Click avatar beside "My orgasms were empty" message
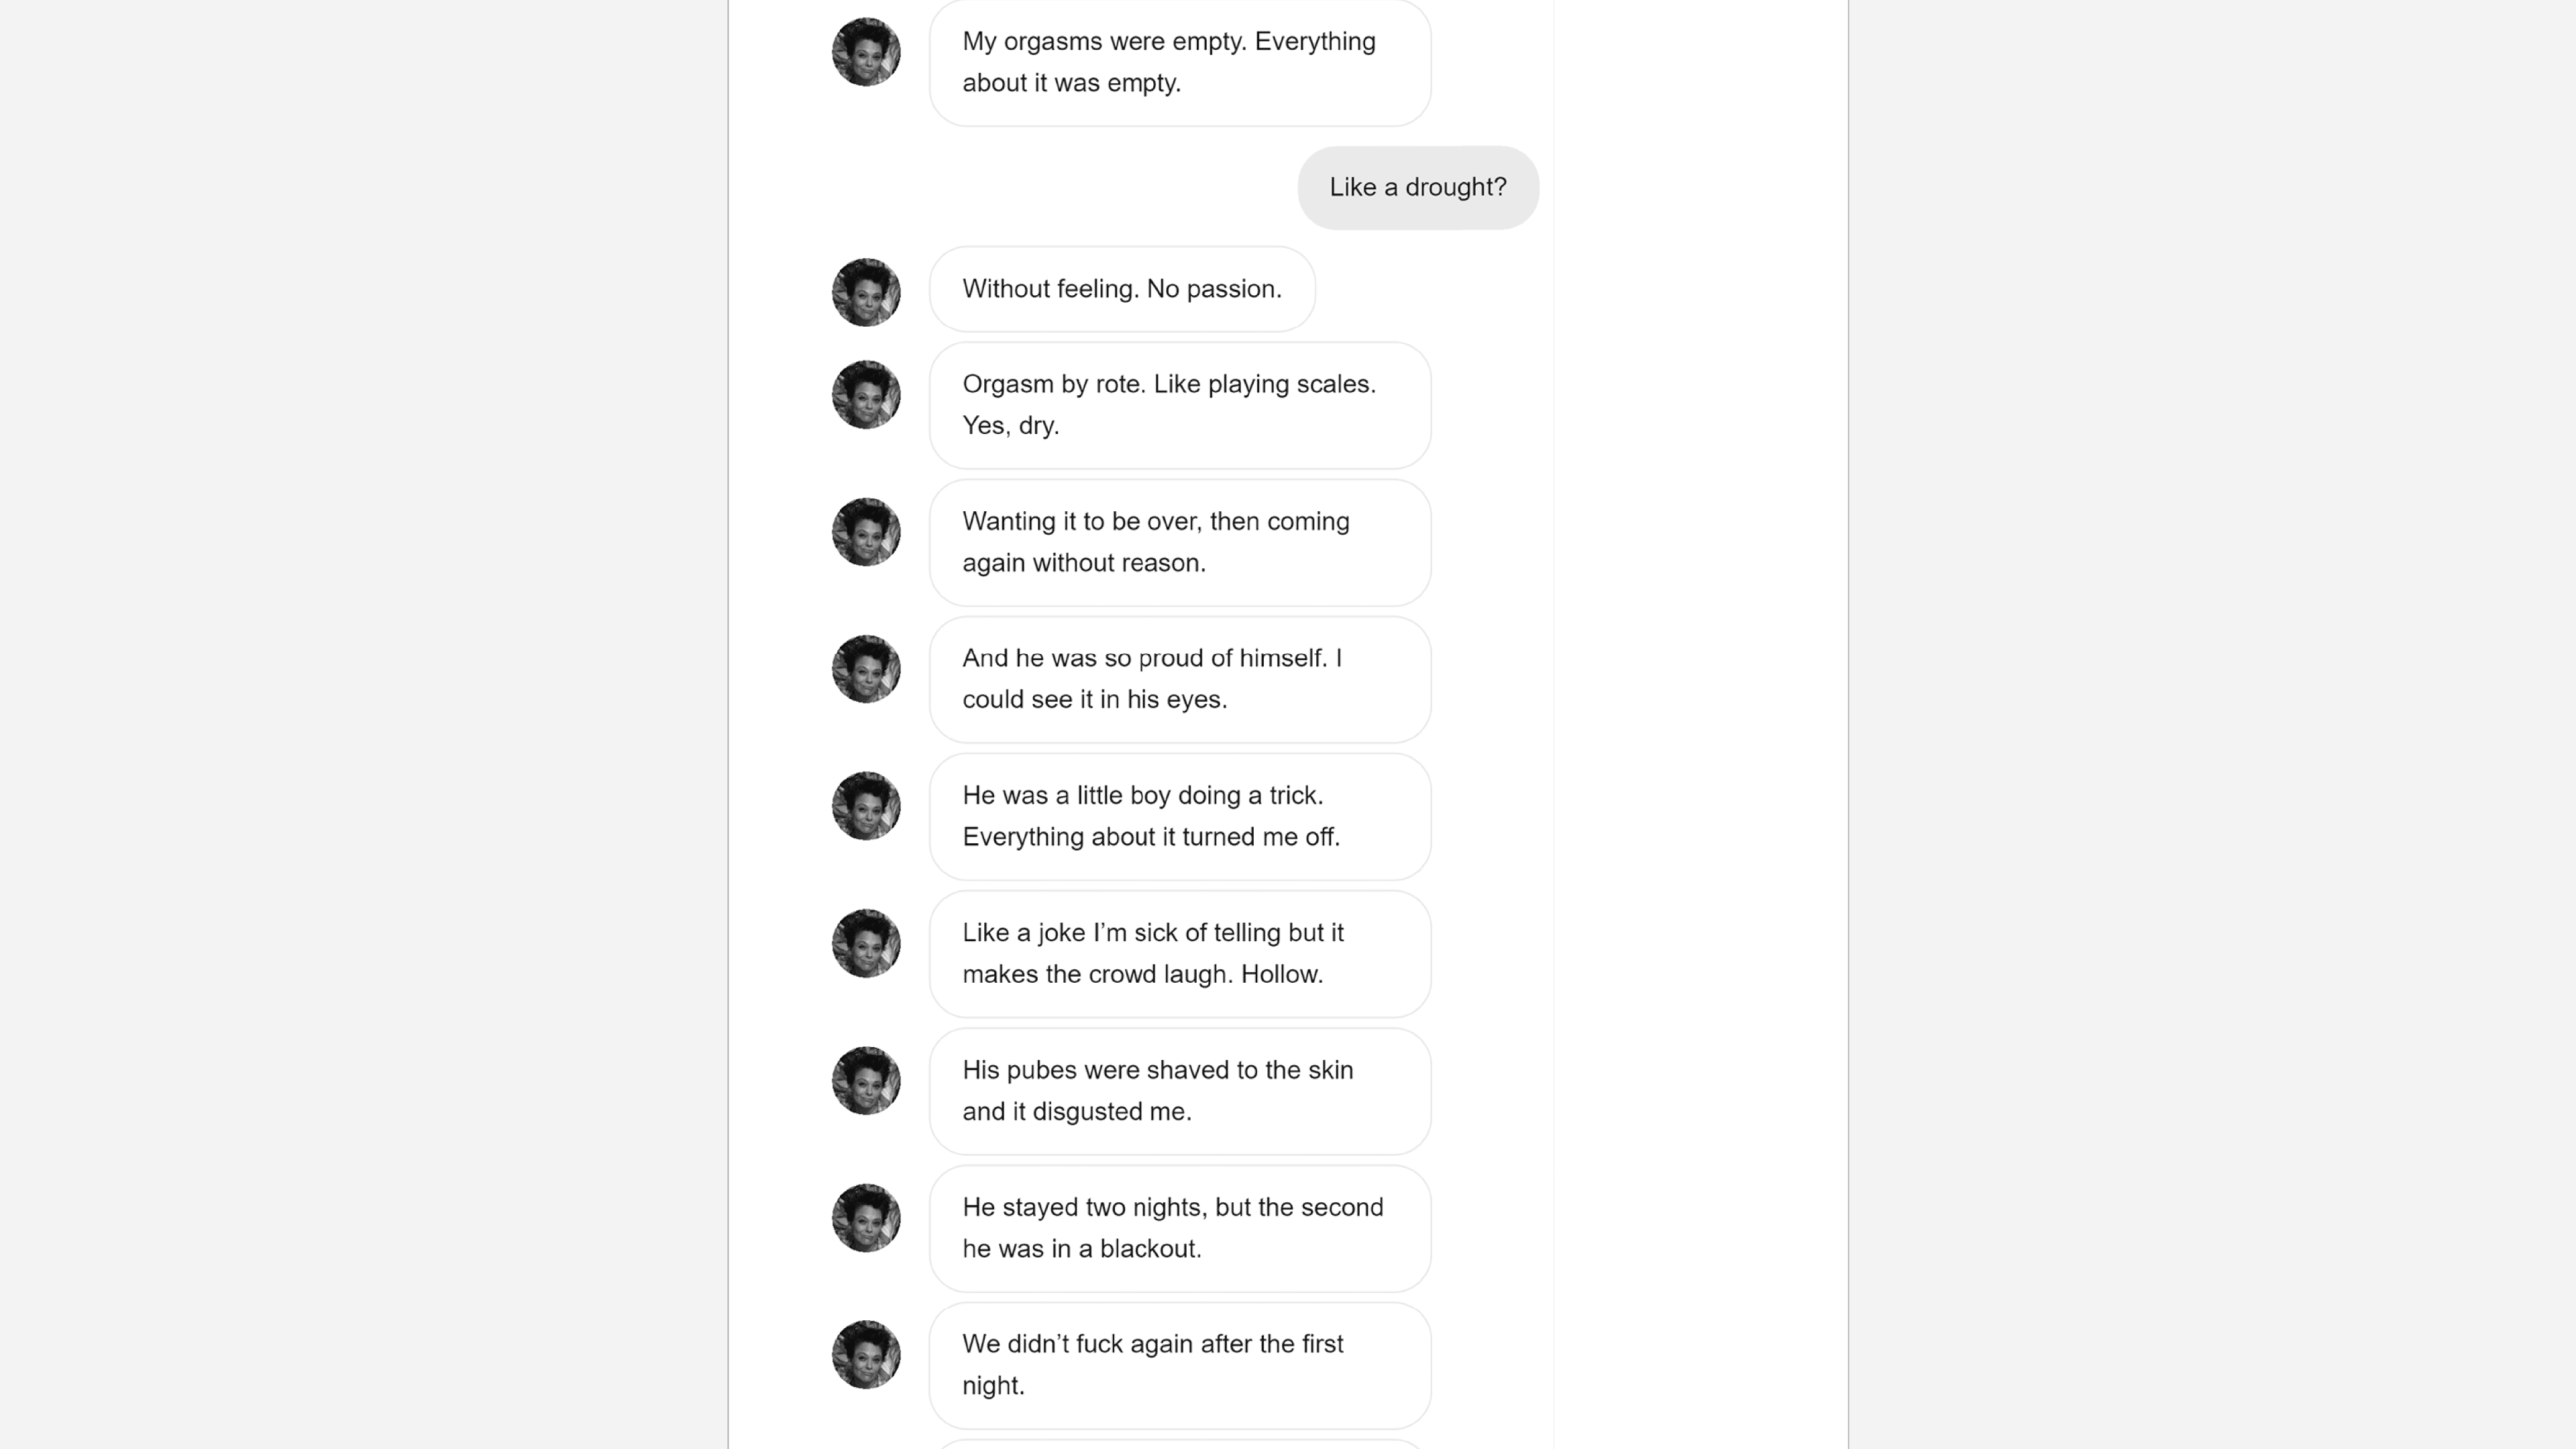The height and width of the screenshot is (1449, 2576). tap(866, 52)
